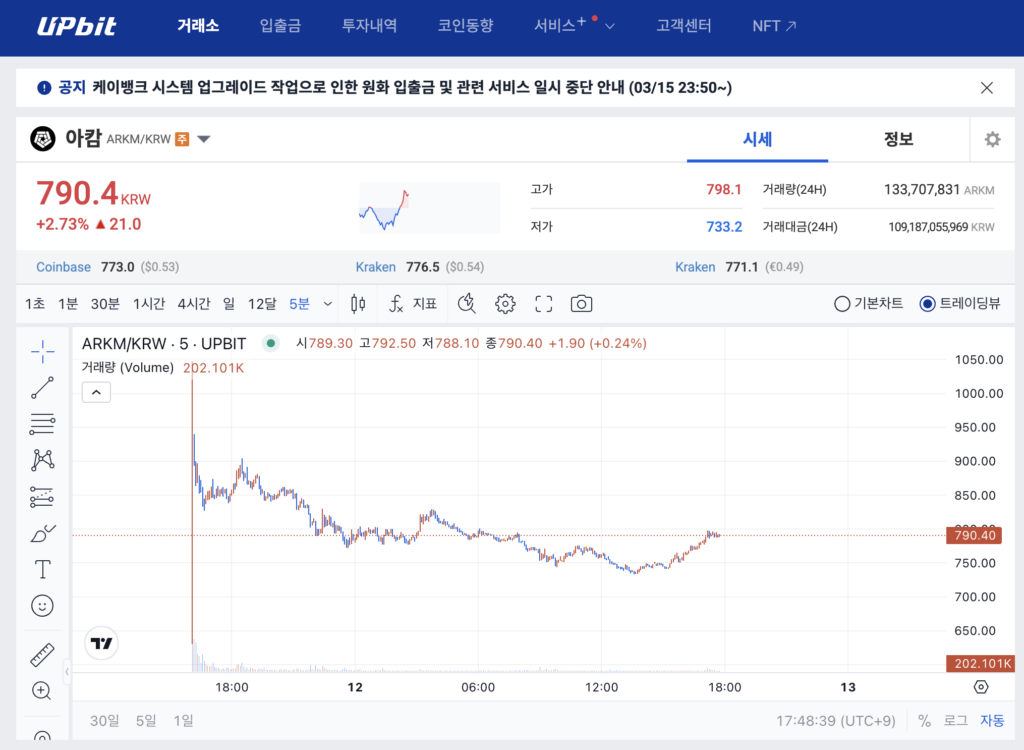Open market settings gear beside 정보 tab

(993, 139)
